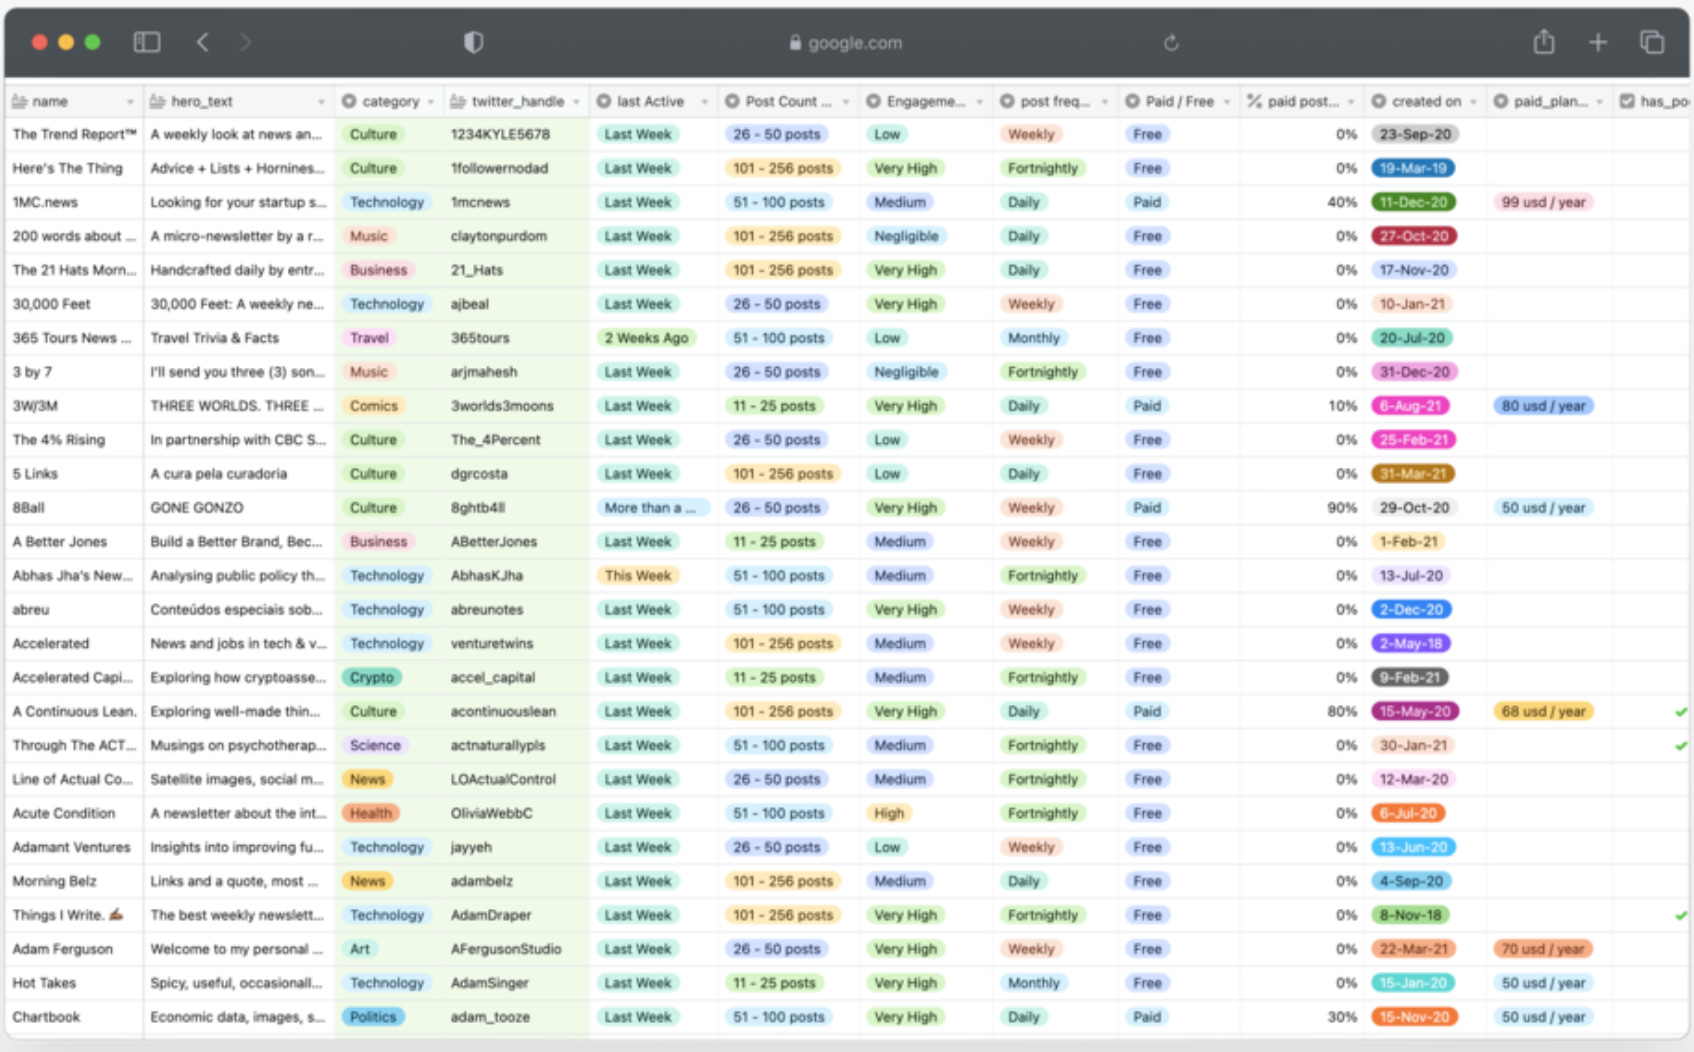Select the '23-Sep-20' created on date

[1415, 134]
